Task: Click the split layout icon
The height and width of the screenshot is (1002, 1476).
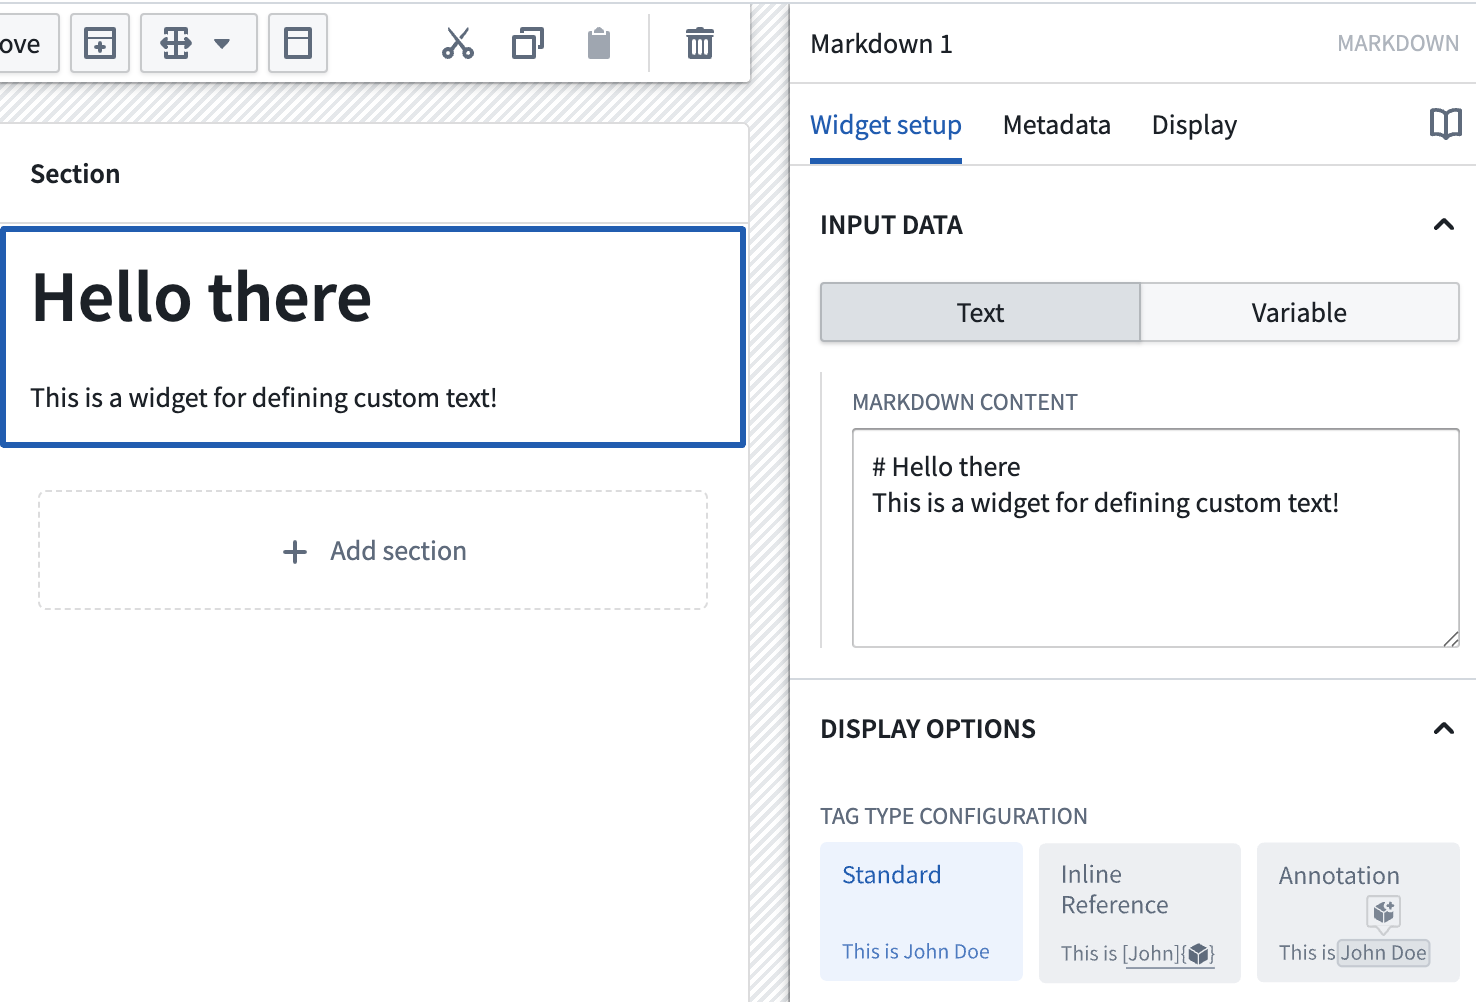Action: tap(297, 43)
